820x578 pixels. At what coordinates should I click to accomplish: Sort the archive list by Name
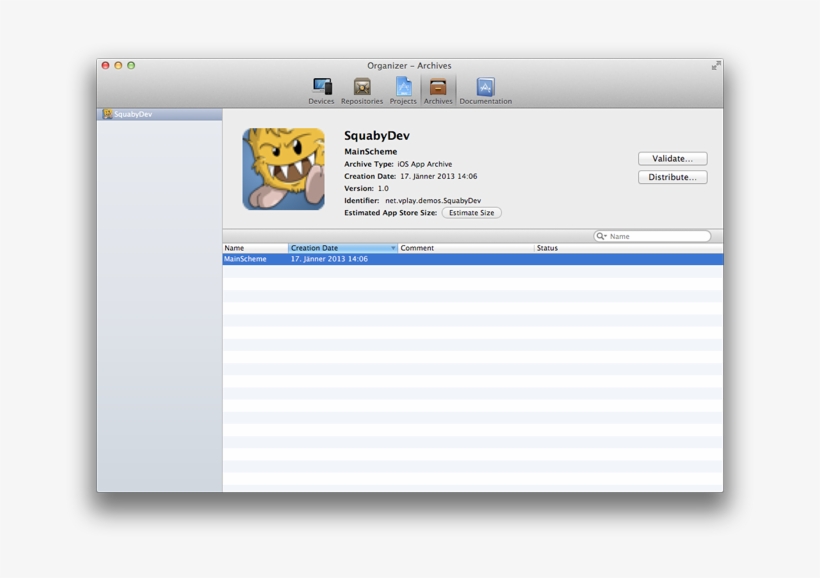(250, 247)
